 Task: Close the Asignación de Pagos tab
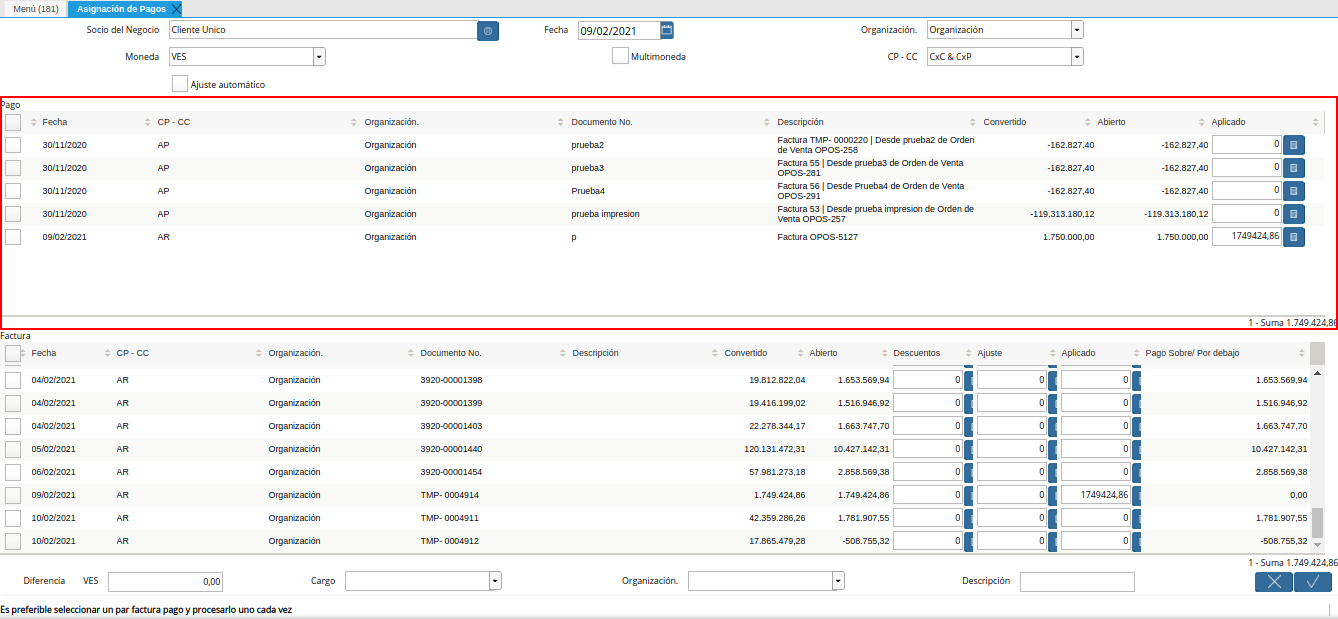click(x=176, y=9)
